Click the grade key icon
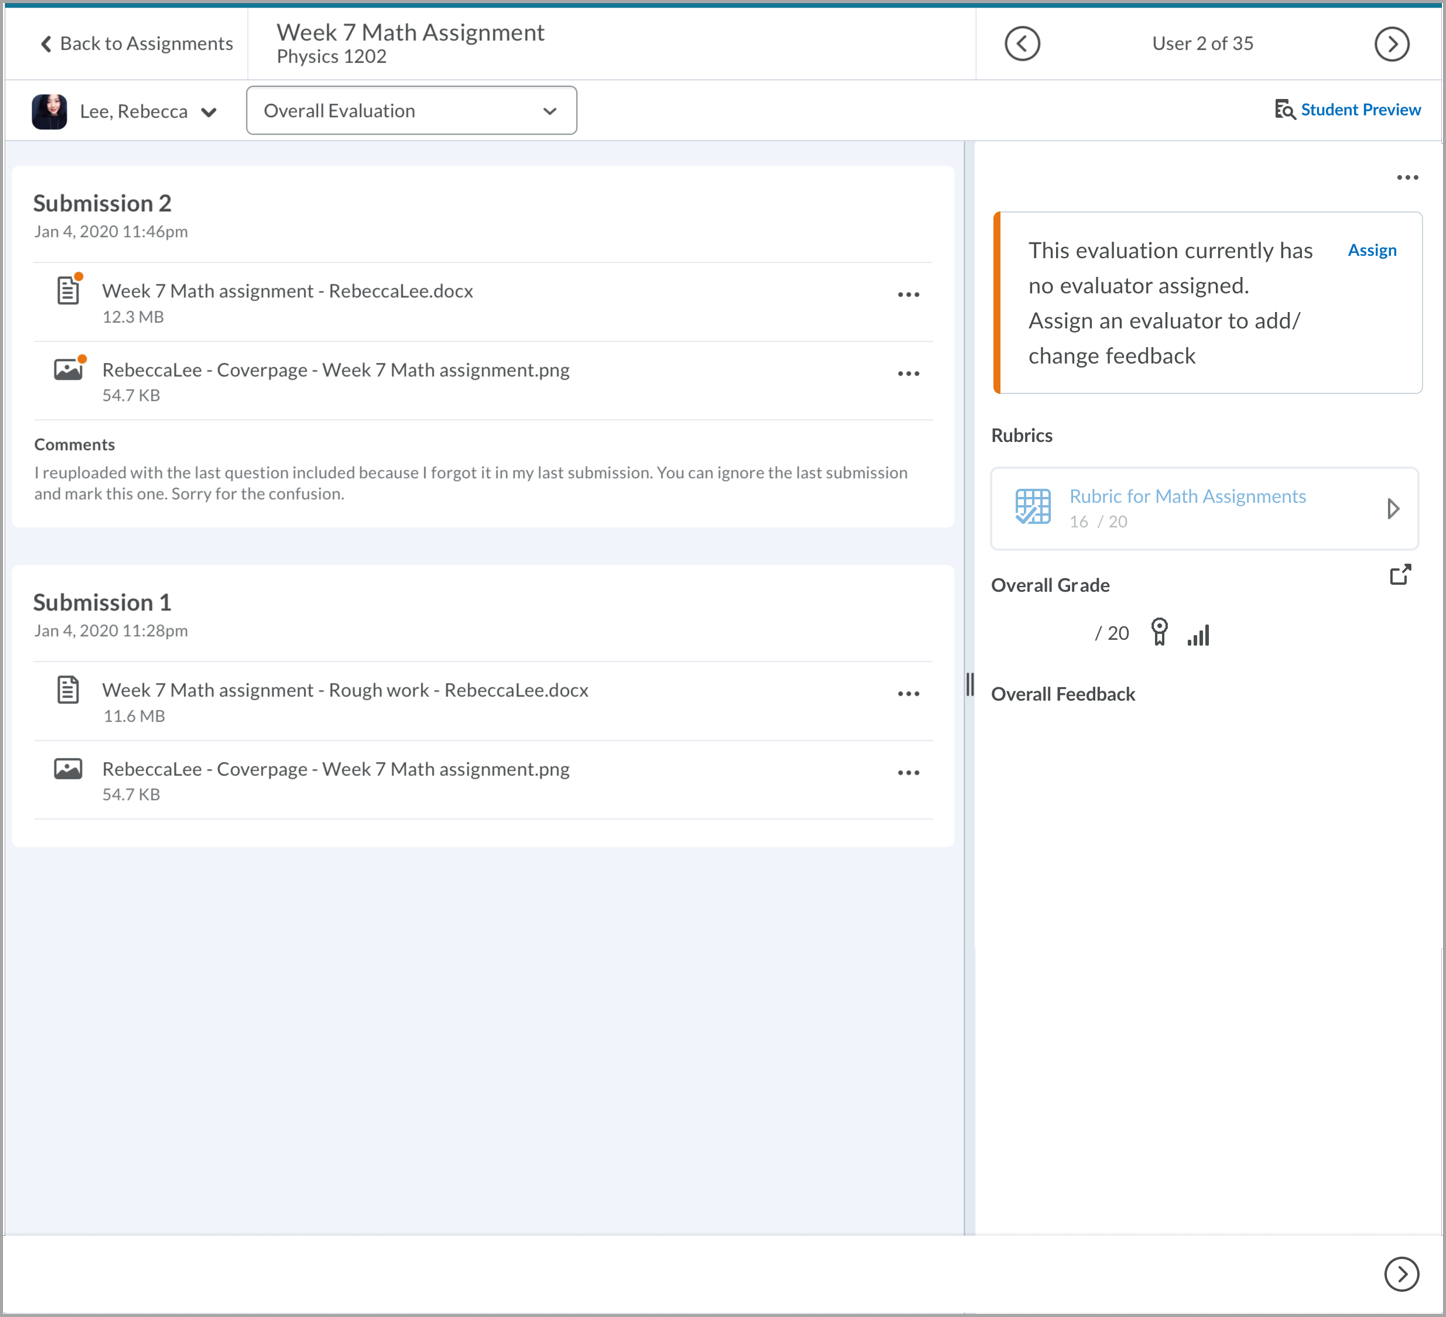 1159,632
